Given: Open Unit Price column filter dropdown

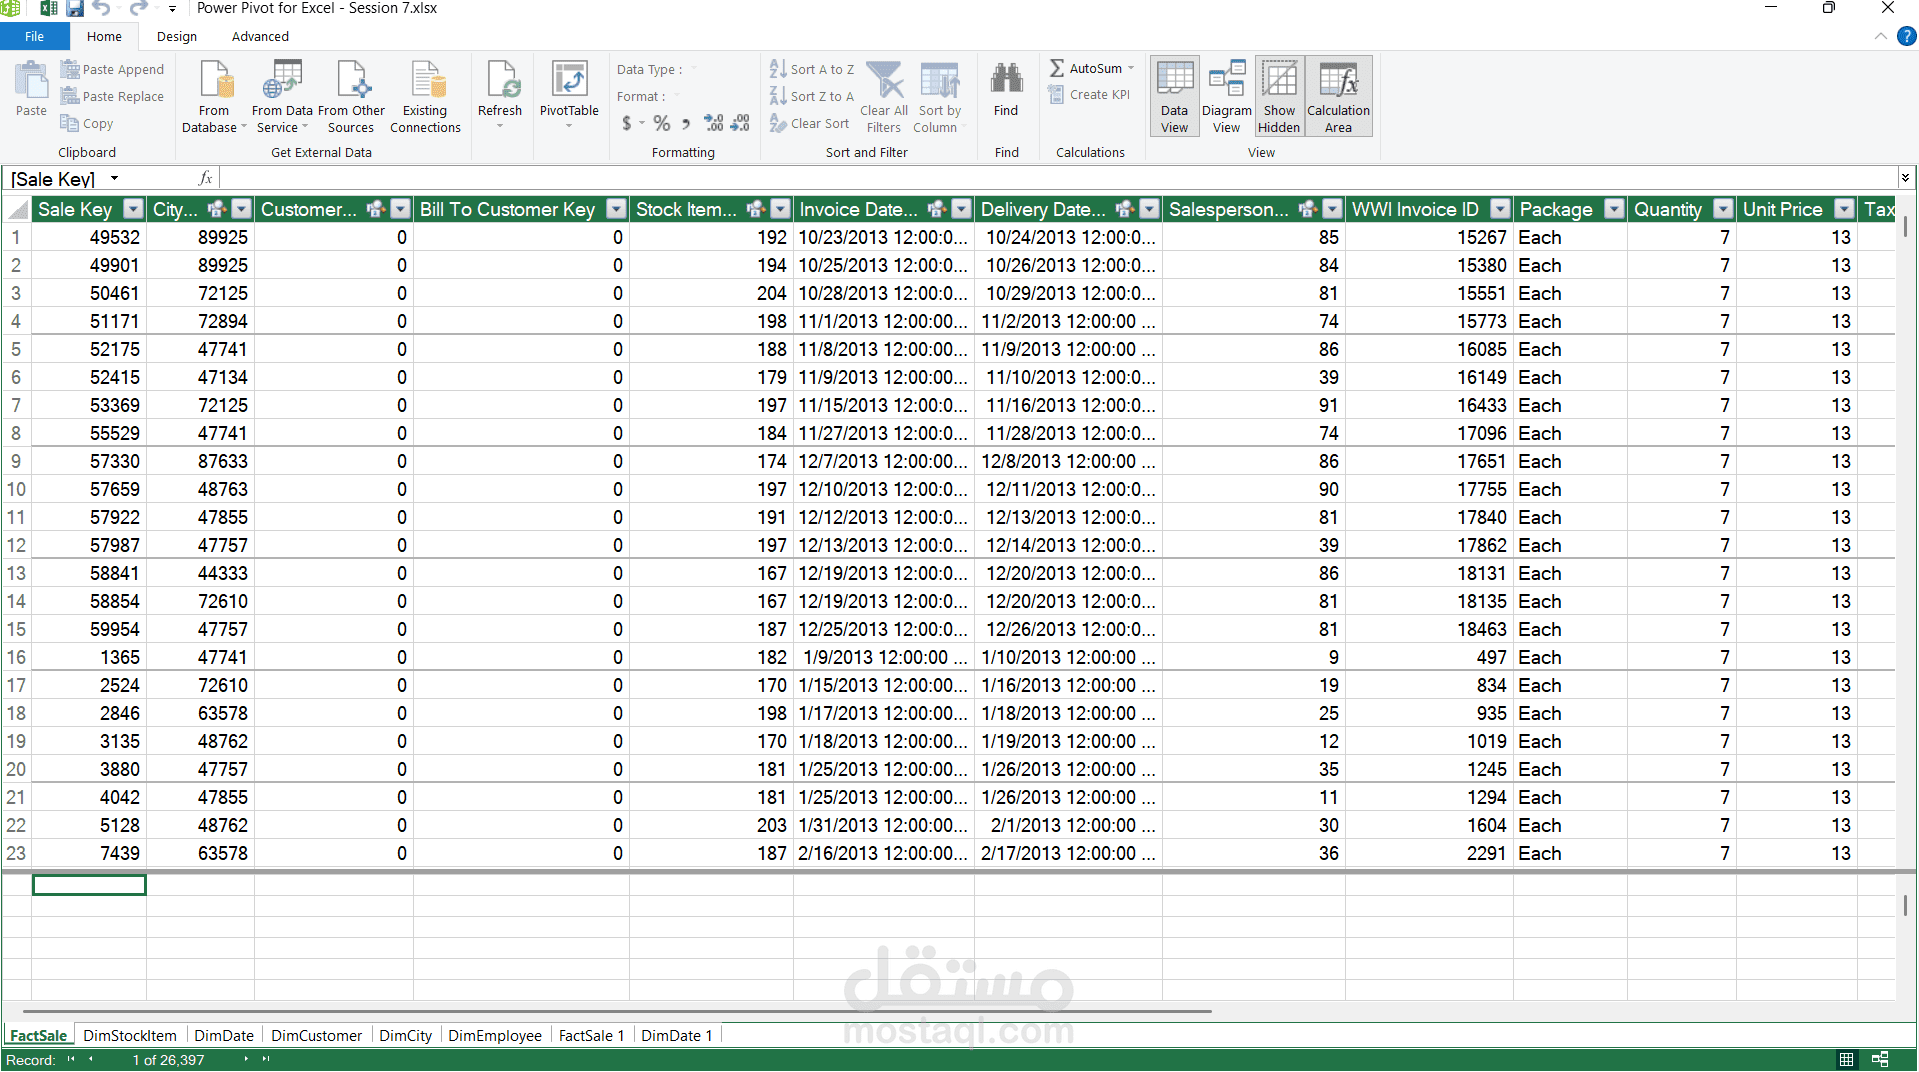Looking at the screenshot, I should click(x=1845, y=209).
